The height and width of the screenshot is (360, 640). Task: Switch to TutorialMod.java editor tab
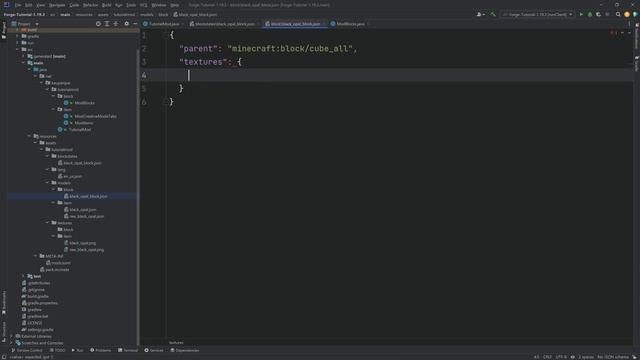[x=164, y=24]
